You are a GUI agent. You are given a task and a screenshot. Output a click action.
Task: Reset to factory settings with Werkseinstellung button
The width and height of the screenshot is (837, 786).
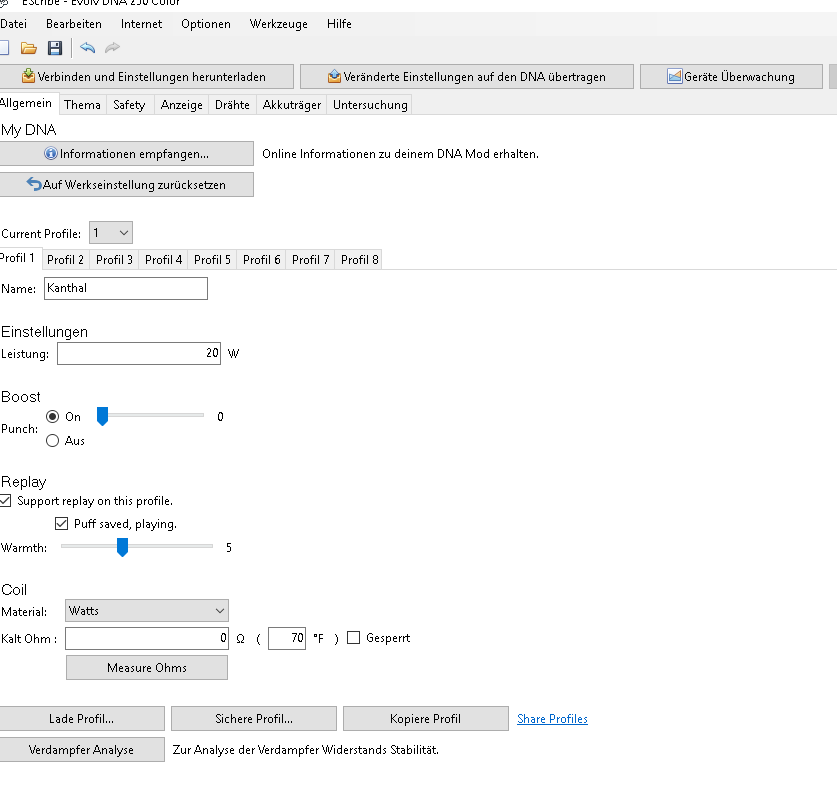(x=126, y=185)
